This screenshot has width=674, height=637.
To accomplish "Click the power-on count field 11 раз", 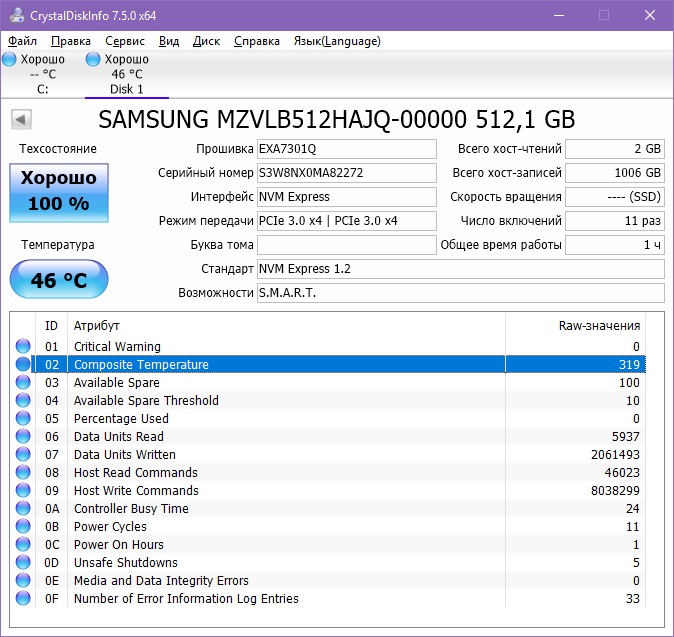I will coord(615,221).
